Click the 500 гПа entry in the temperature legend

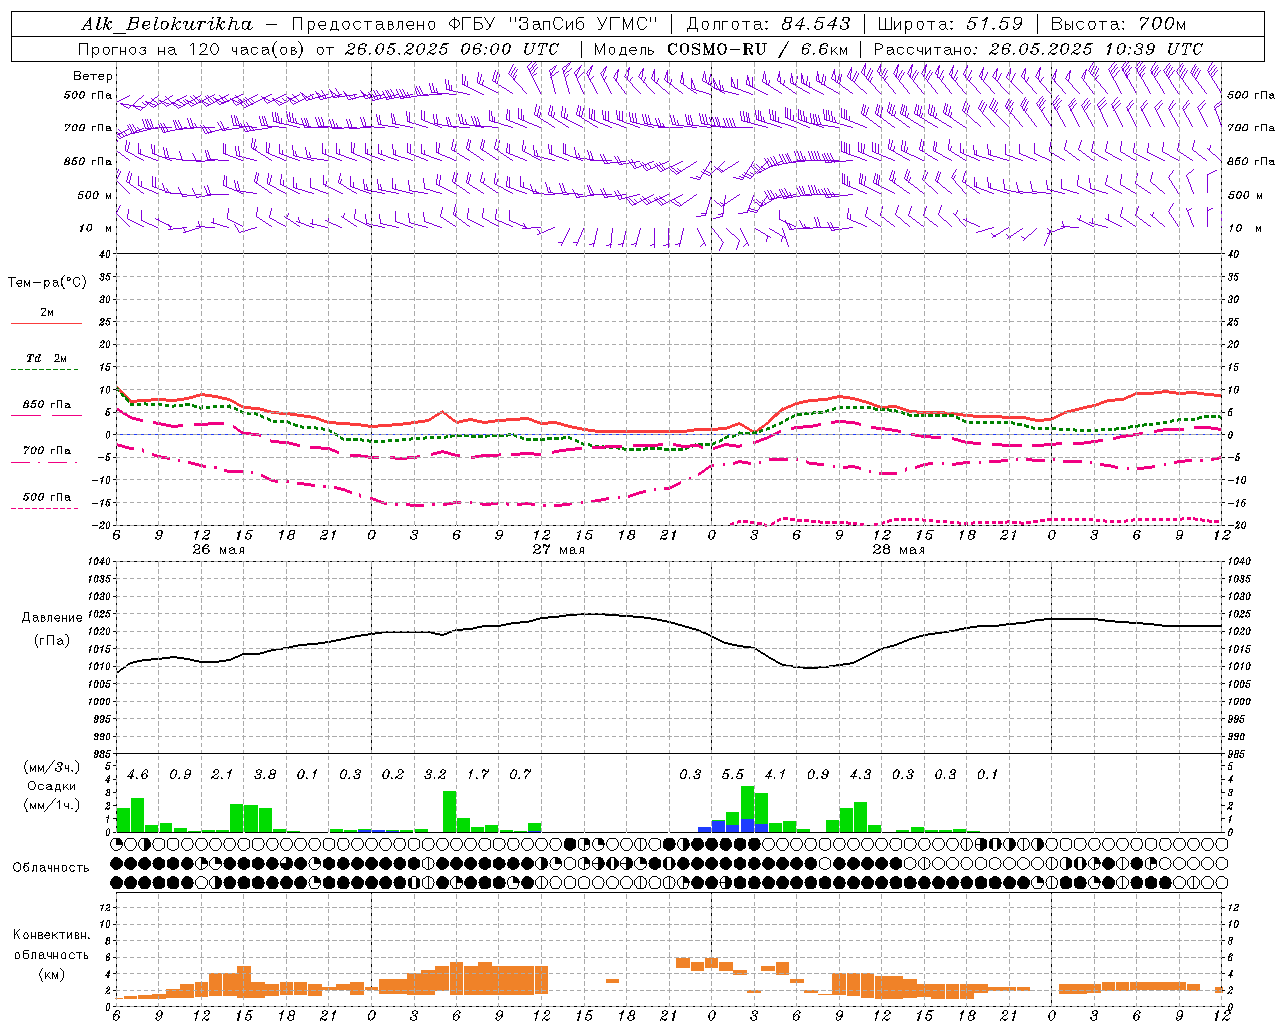point(47,496)
